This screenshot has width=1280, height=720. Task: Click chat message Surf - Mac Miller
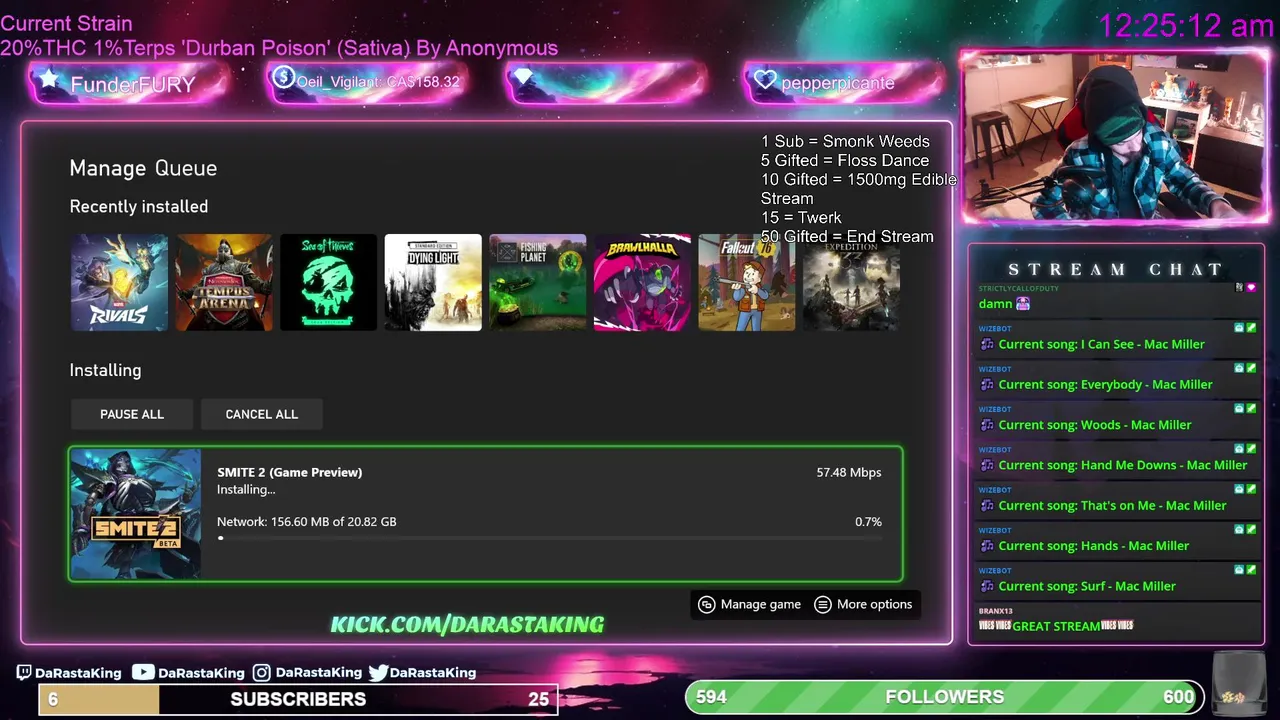coord(1087,586)
